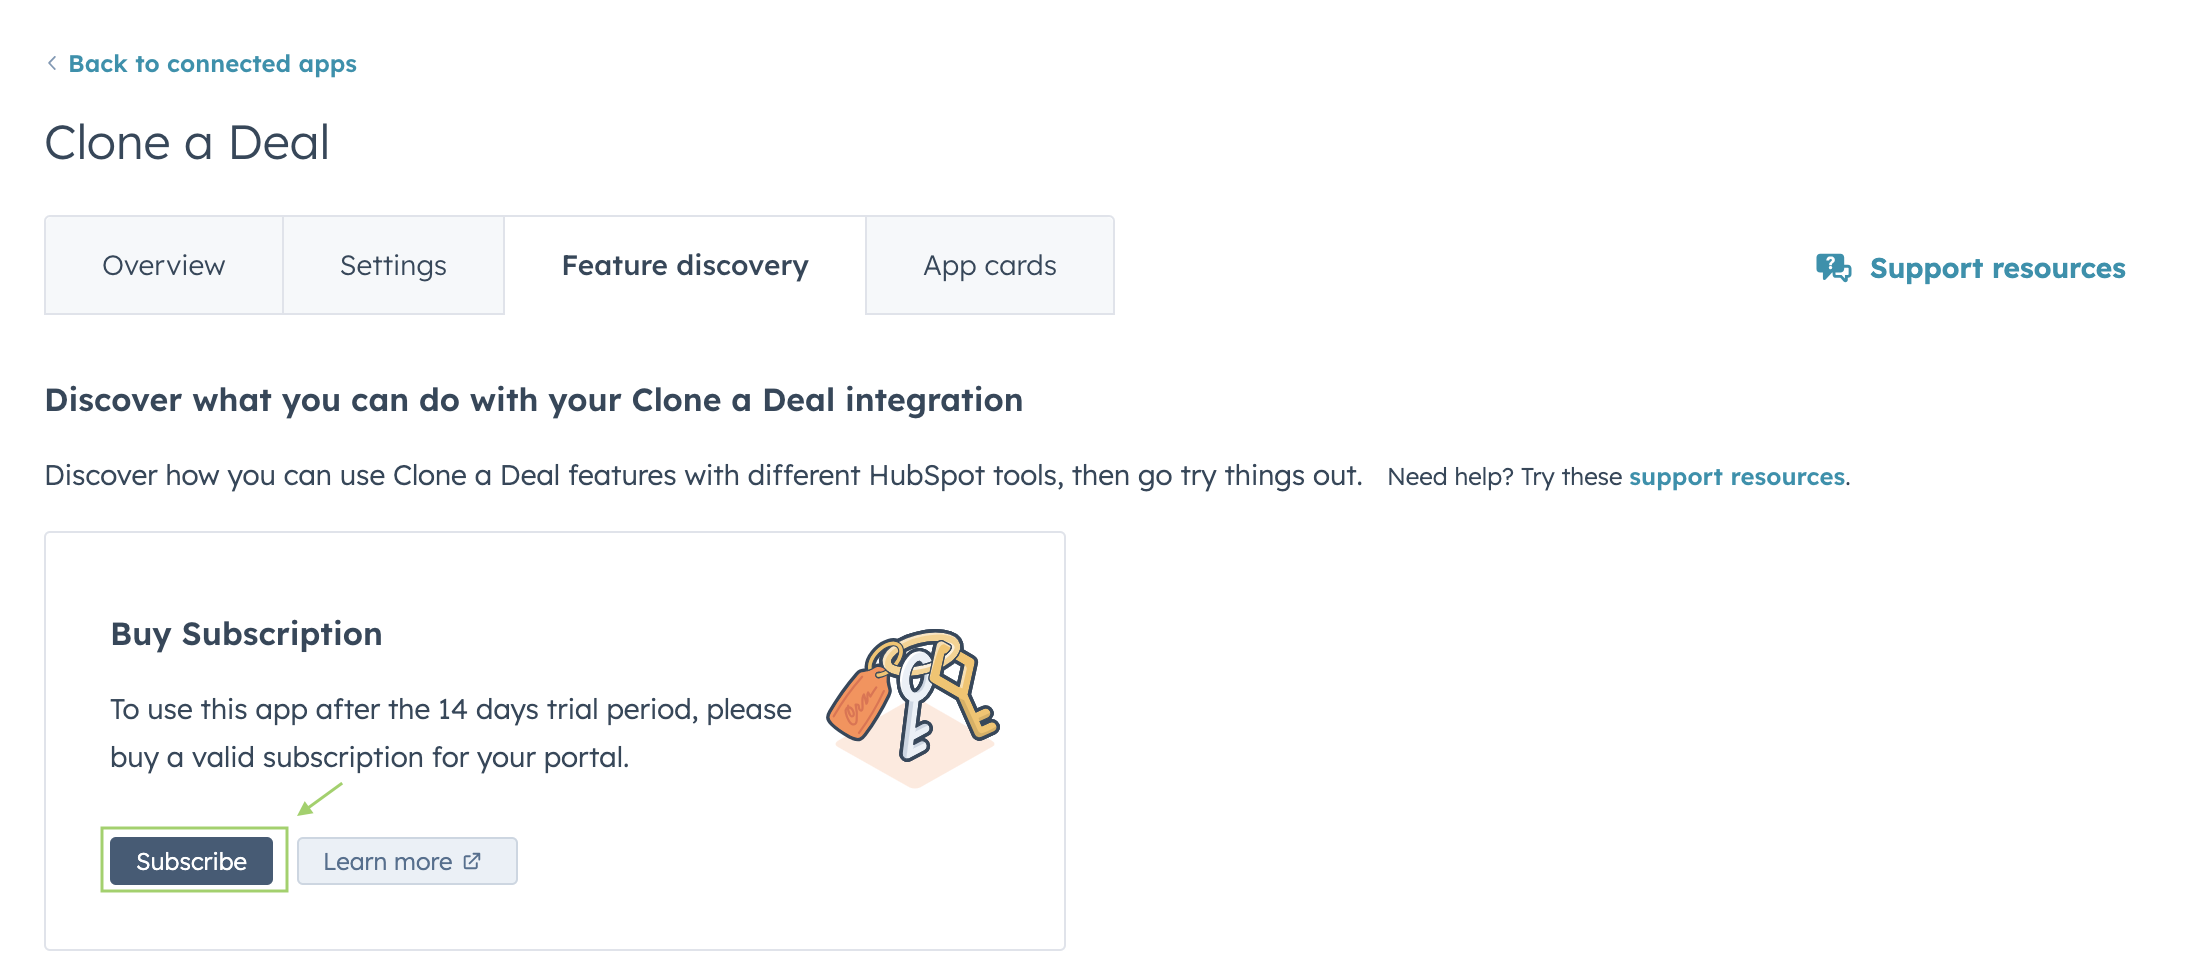Click the green arrow pointing at Subscribe
This screenshot has height=980, width=2192.
point(319,800)
